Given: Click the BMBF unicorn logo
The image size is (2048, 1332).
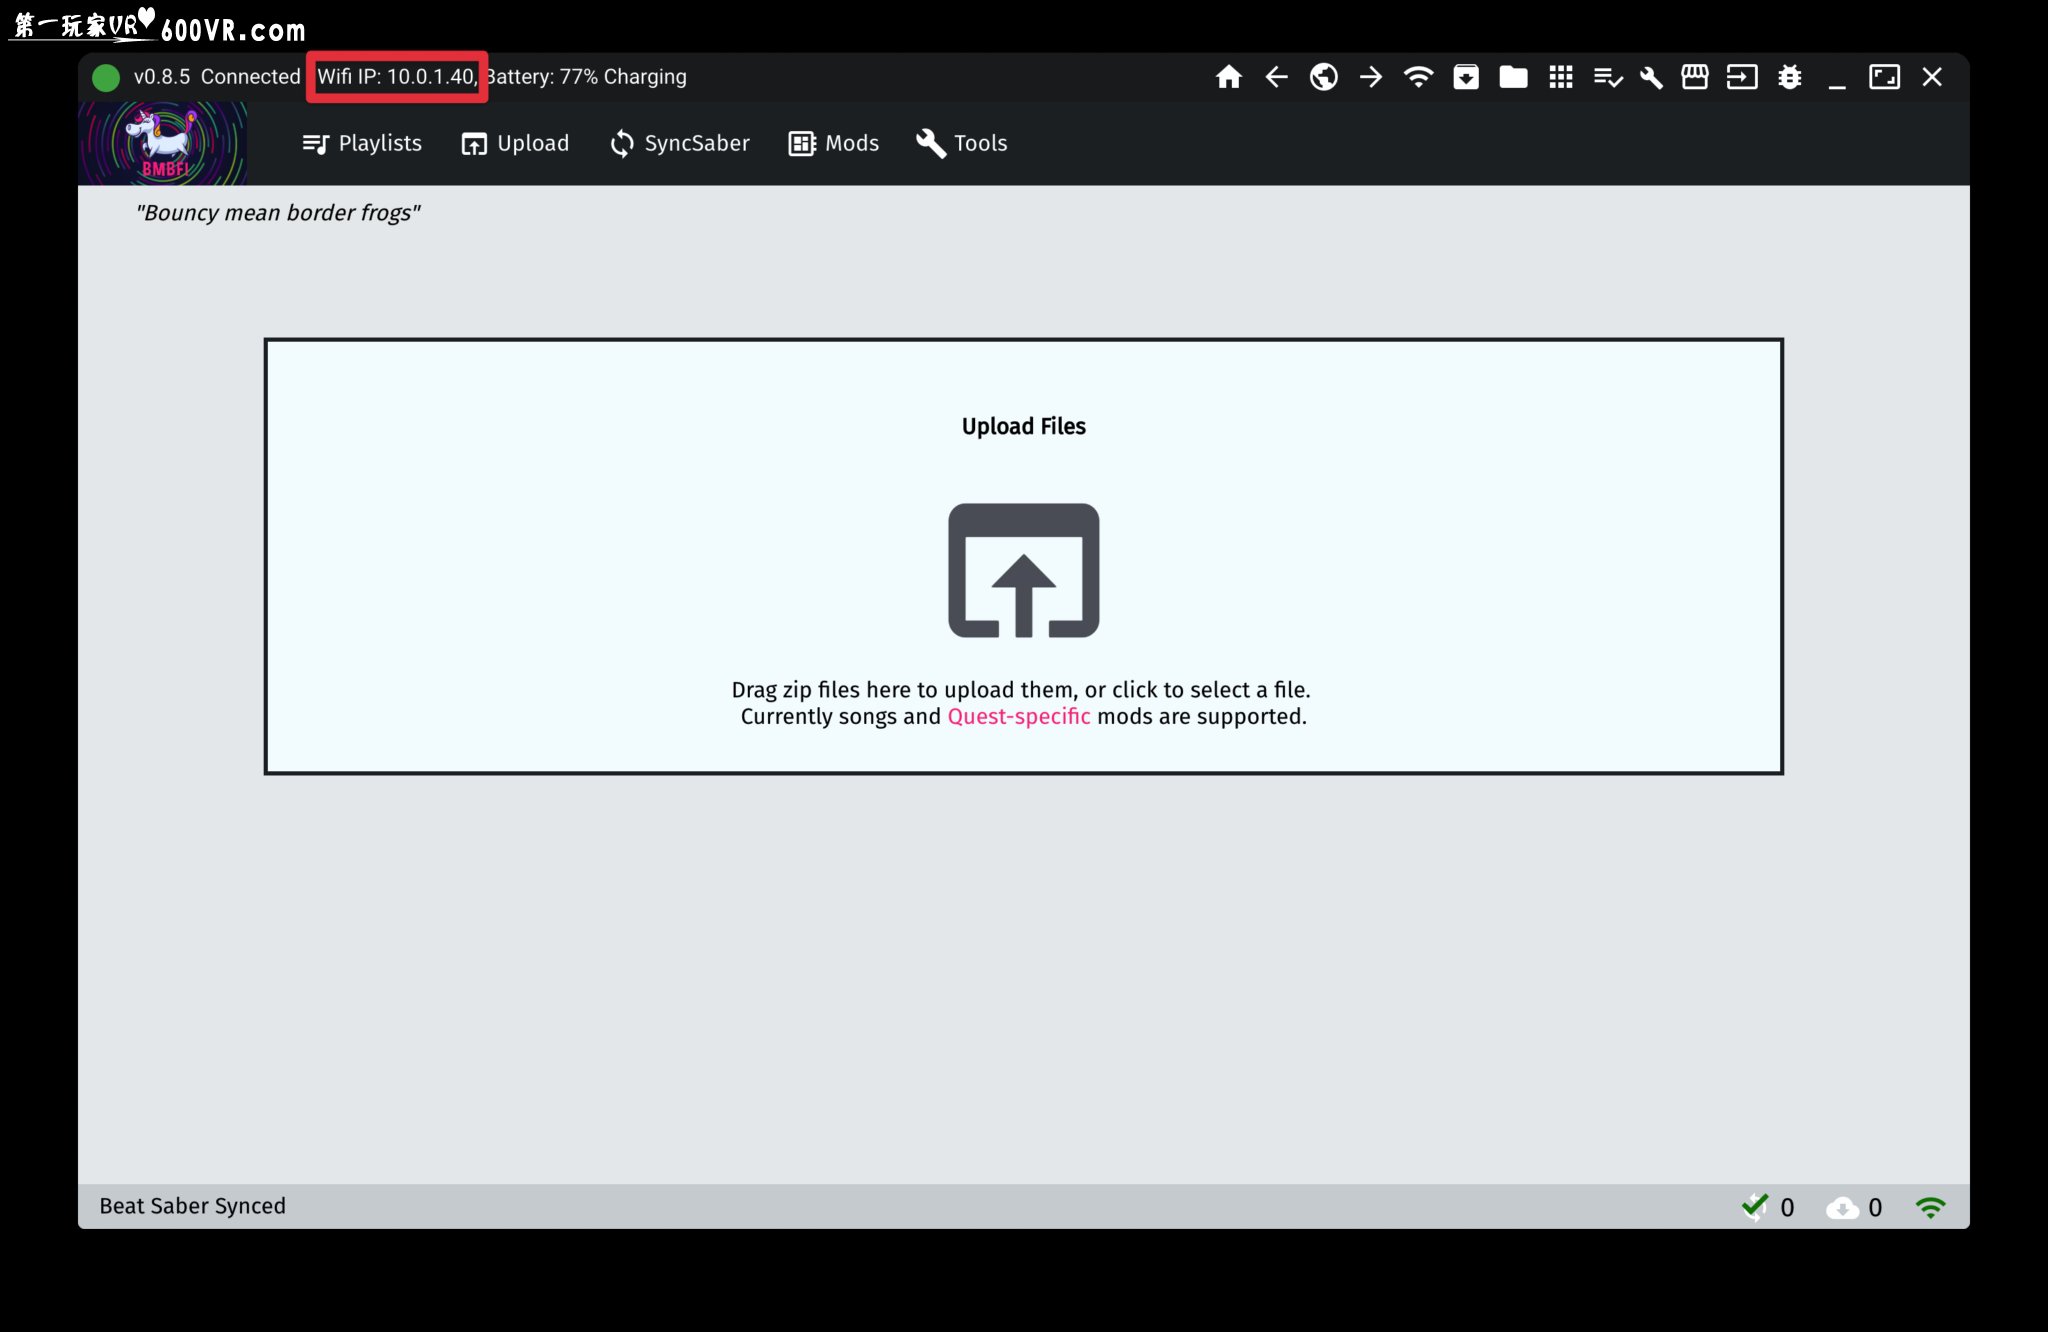Looking at the screenshot, I should tap(163, 143).
